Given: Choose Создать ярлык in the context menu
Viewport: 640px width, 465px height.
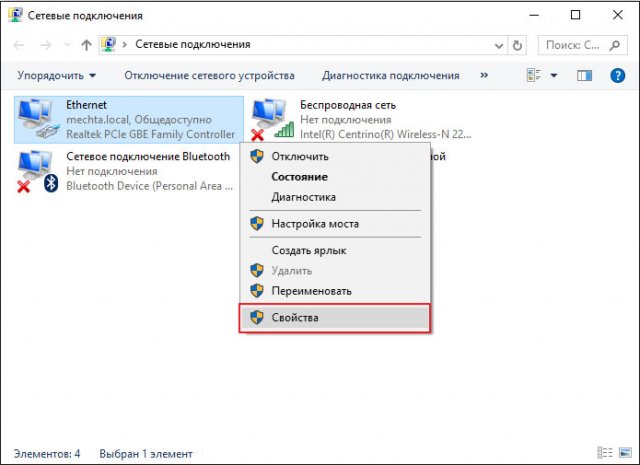Looking at the screenshot, I should tap(334, 250).
